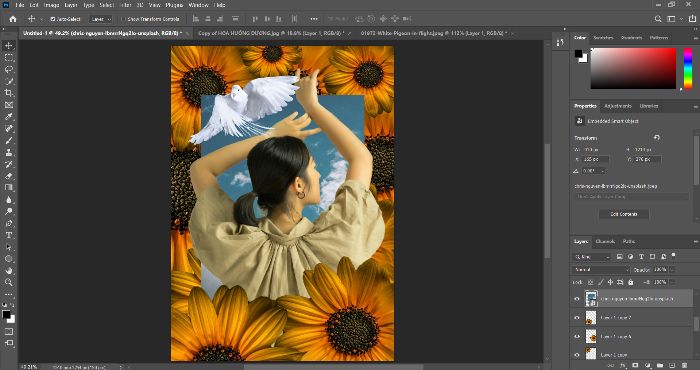Open the Search icon at top right
Screen dimensions: 700x370
point(658,19)
